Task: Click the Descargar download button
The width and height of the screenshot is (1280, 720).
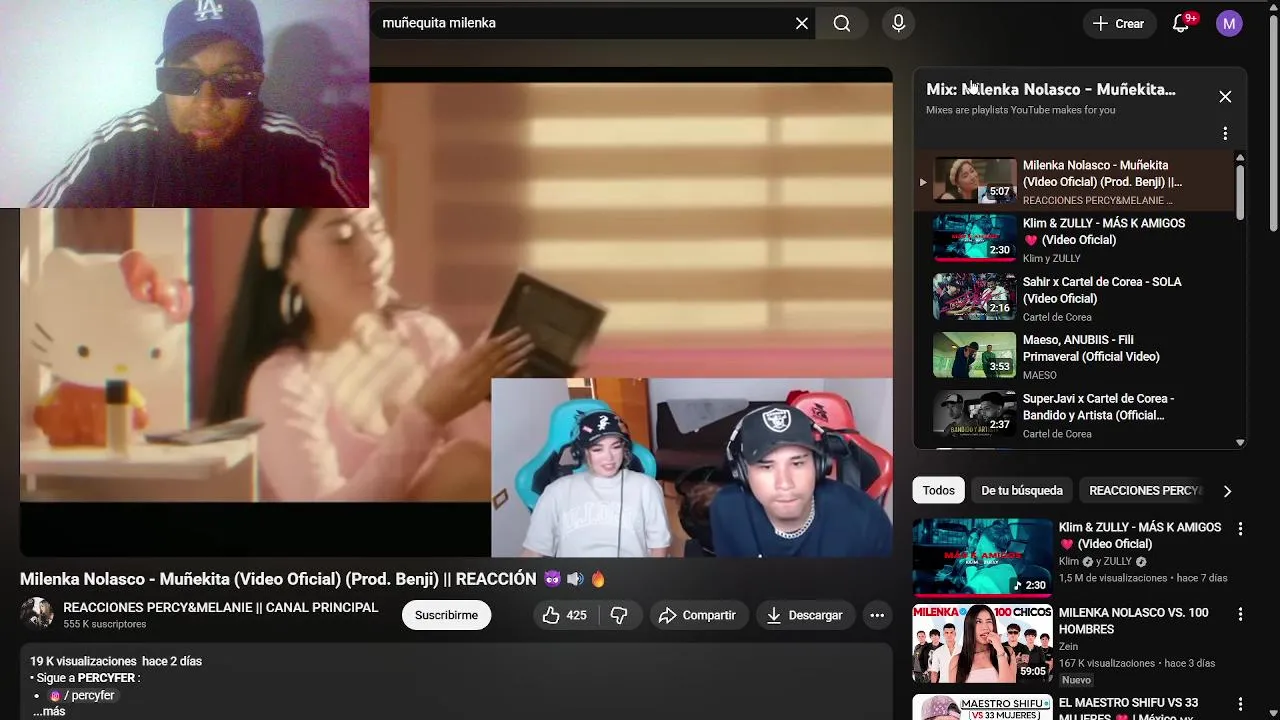Action: 804,615
